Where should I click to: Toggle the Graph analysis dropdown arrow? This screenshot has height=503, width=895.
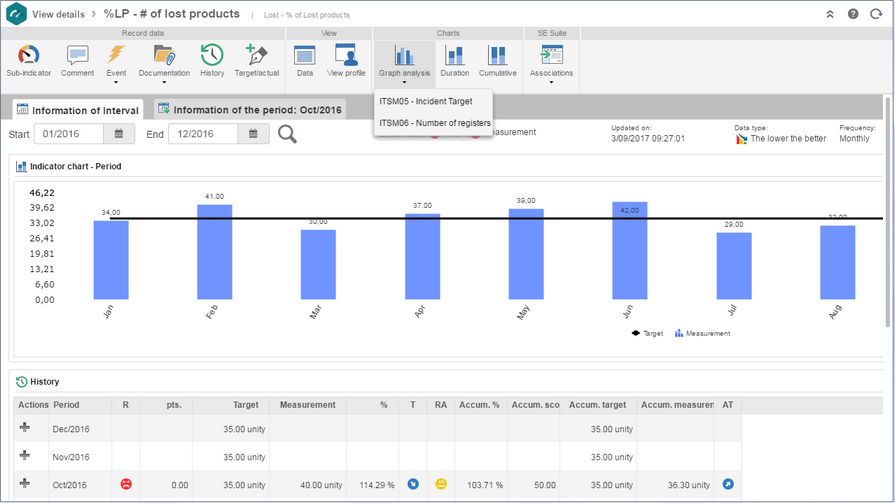(x=404, y=83)
